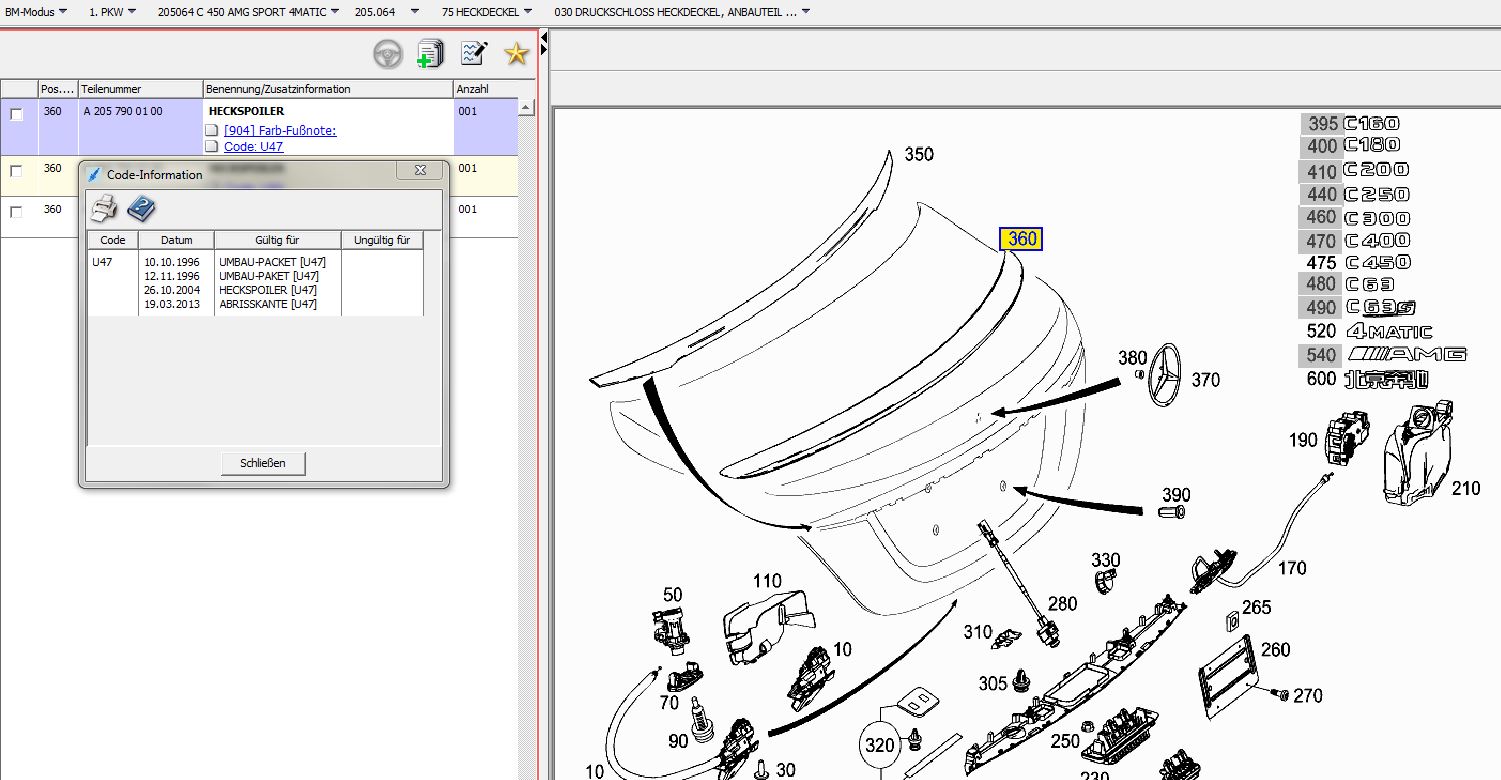The height and width of the screenshot is (780, 1501).
Task: Click the Gültig für column header
Action: click(277, 240)
